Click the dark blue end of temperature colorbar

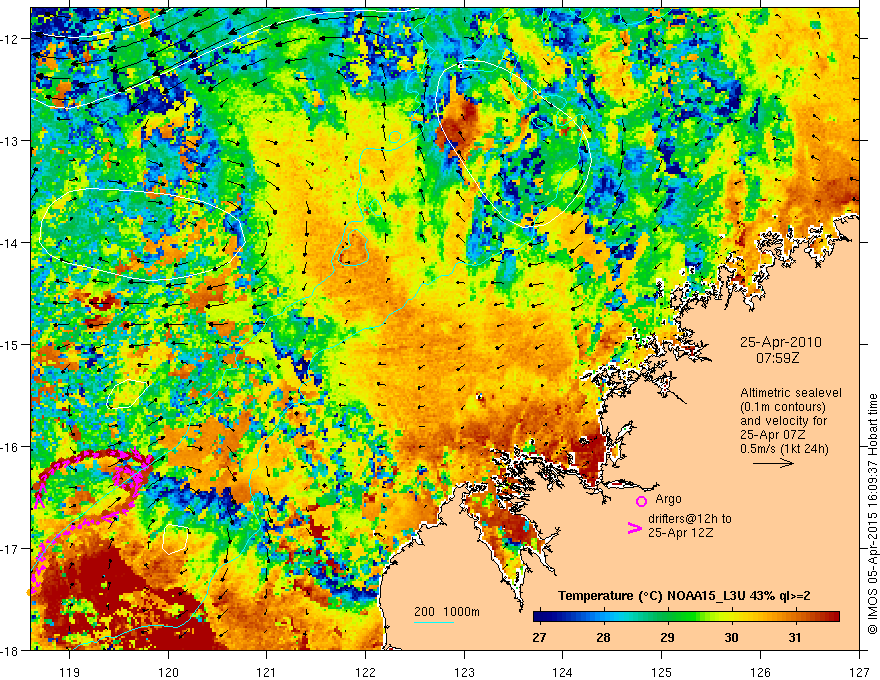pyautogui.click(x=543, y=617)
